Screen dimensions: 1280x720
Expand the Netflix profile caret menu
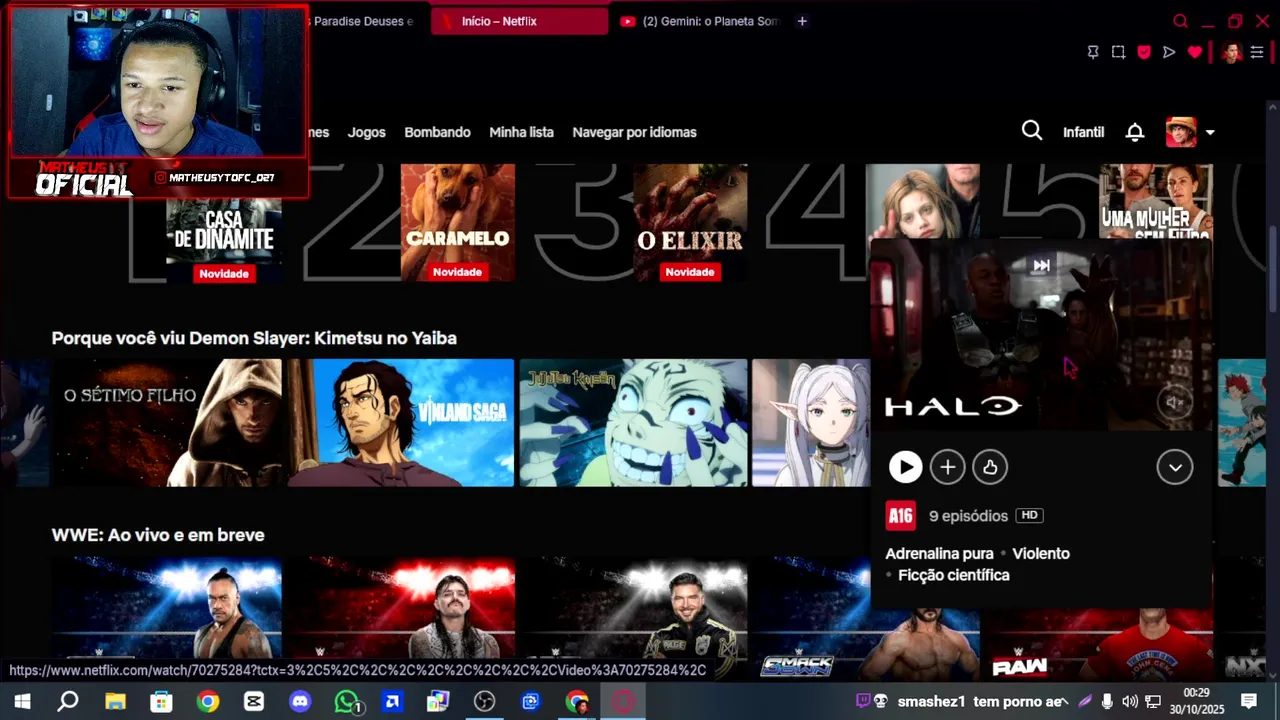click(1210, 132)
